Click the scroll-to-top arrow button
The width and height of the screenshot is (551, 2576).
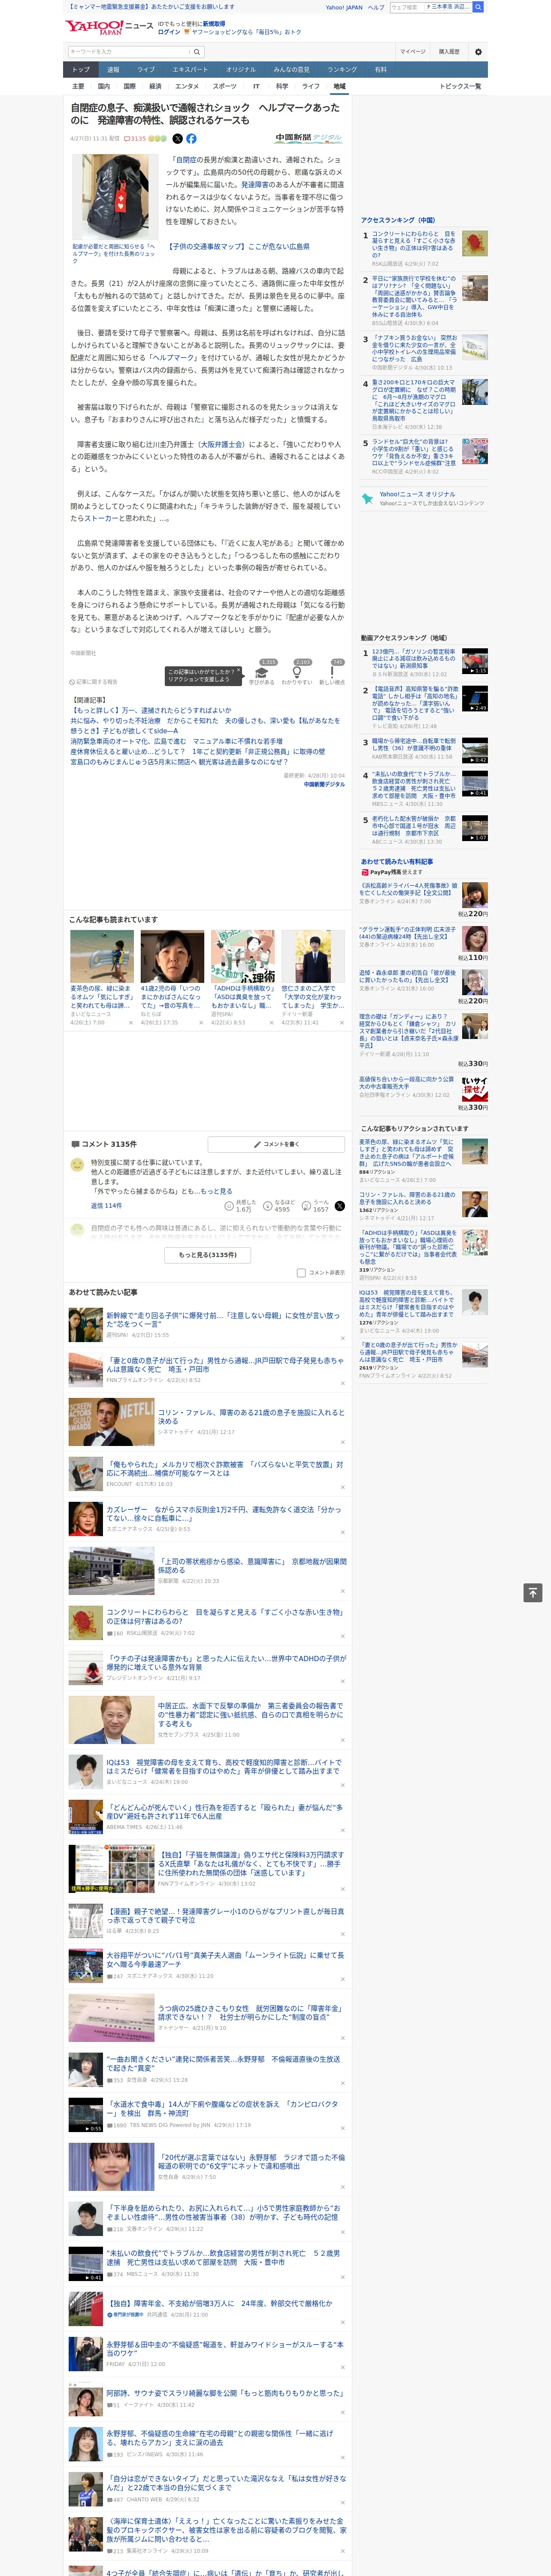coord(533,1592)
